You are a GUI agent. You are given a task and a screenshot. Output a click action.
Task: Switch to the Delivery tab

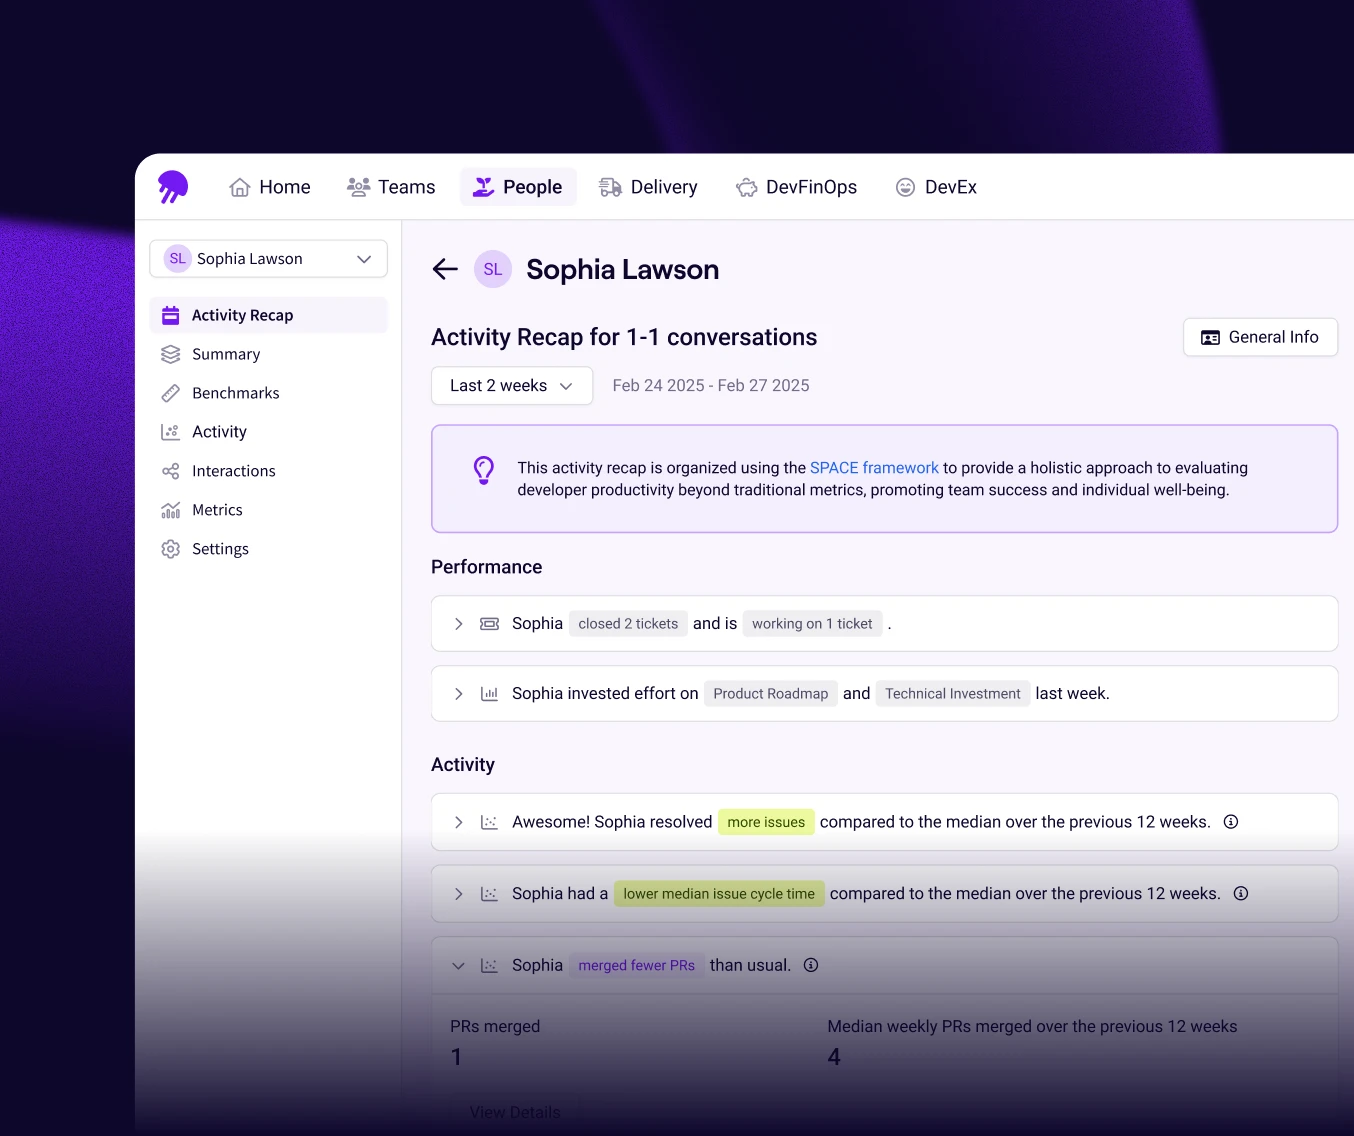648,187
